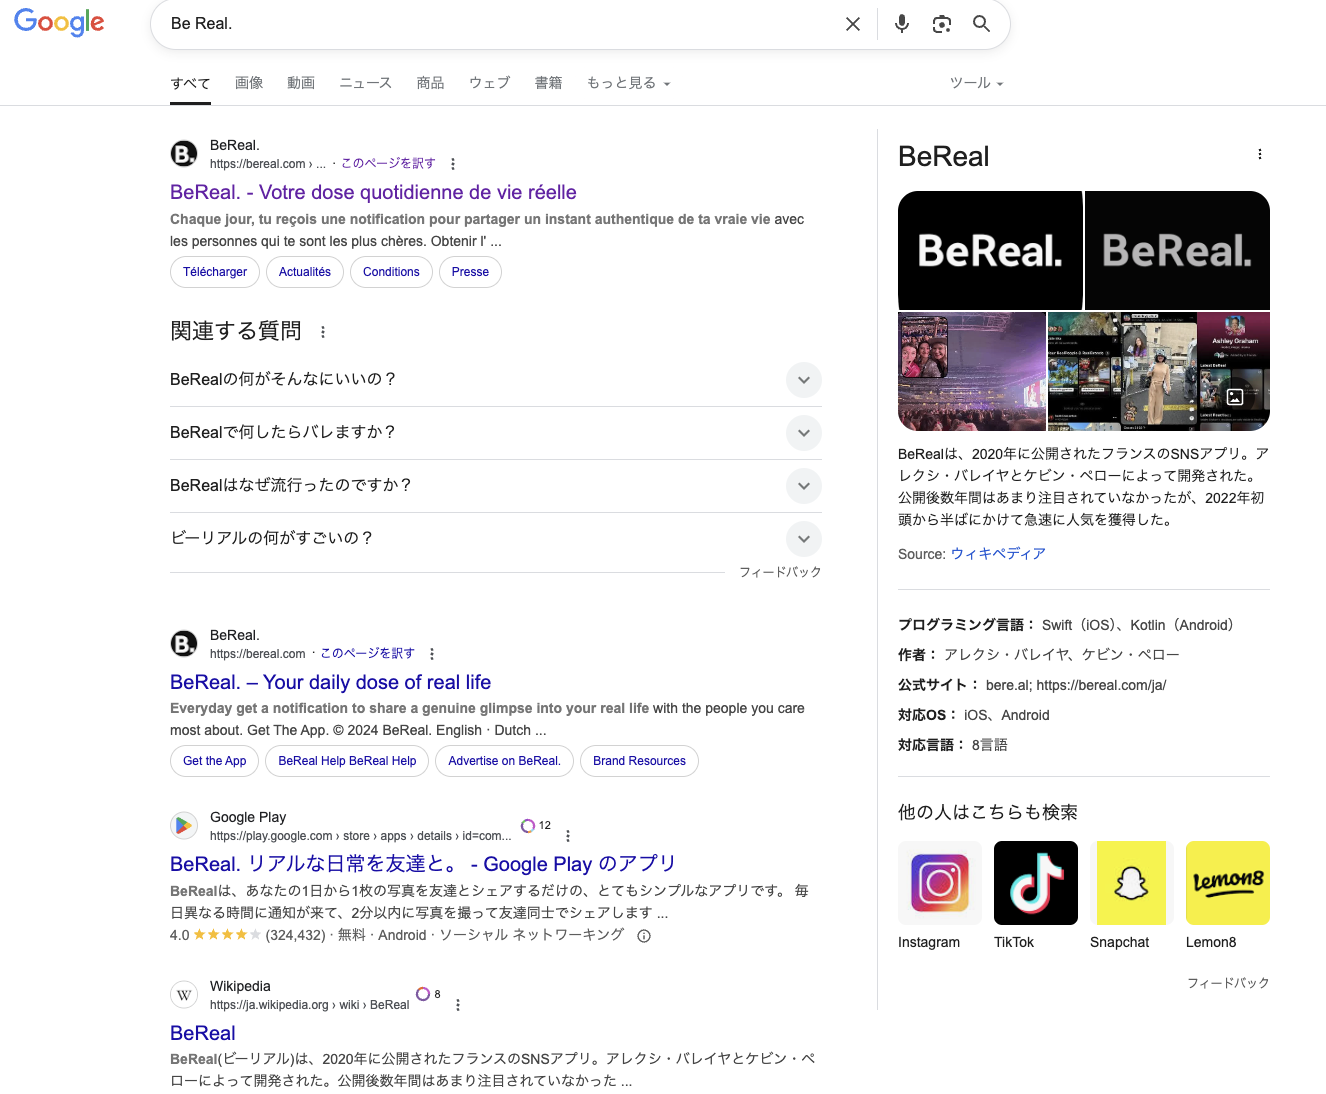Screen dimensions: 1326x1094
Task: Start voice search with microphone icon
Action: click(902, 24)
